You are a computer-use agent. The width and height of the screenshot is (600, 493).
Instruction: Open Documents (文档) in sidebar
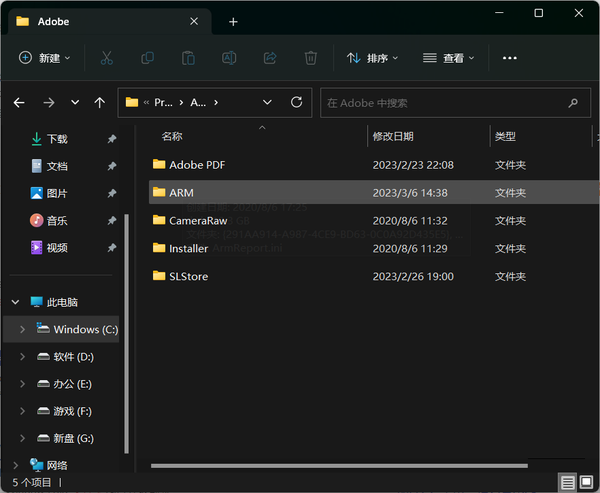57,166
